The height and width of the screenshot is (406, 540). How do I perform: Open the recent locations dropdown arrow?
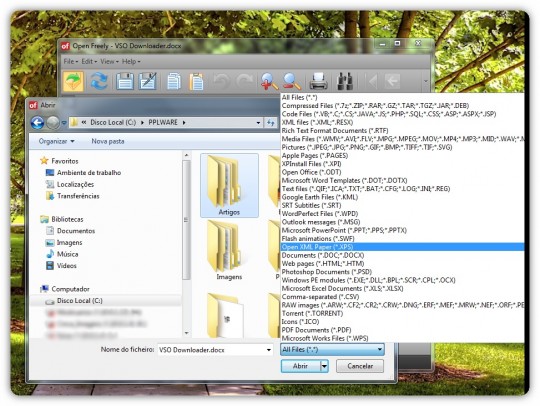[64, 123]
